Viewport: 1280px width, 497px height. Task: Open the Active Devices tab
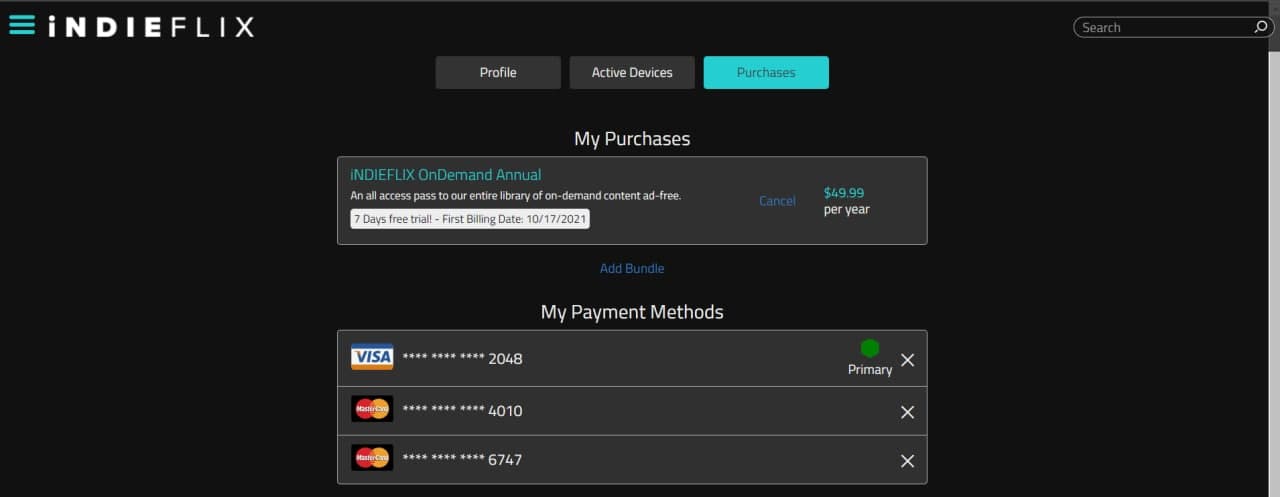click(632, 73)
